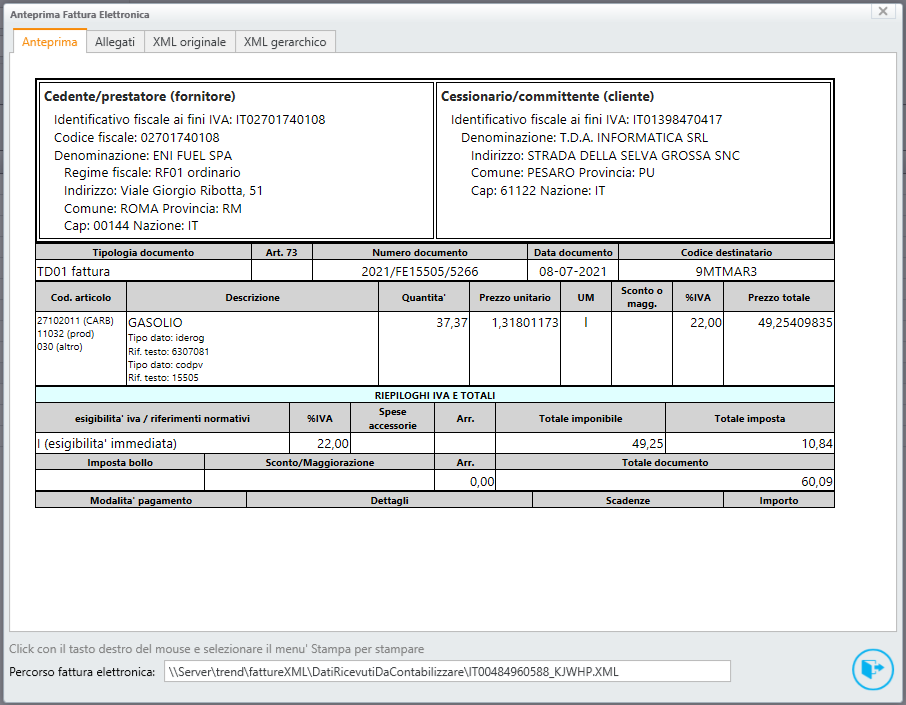Select the quantity value 37,37

[451, 322]
